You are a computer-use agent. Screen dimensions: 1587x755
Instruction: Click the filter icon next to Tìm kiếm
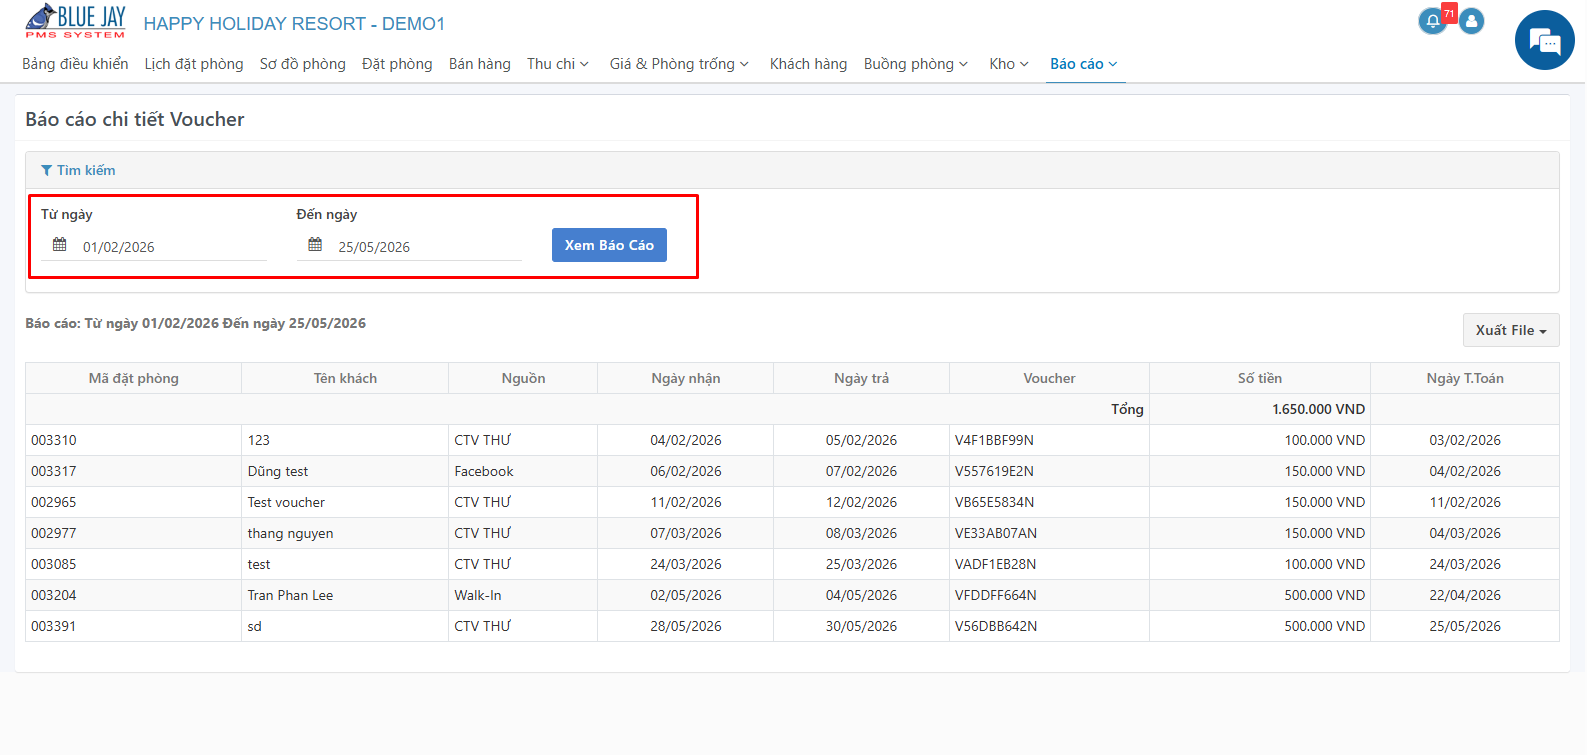click(46, 171)
